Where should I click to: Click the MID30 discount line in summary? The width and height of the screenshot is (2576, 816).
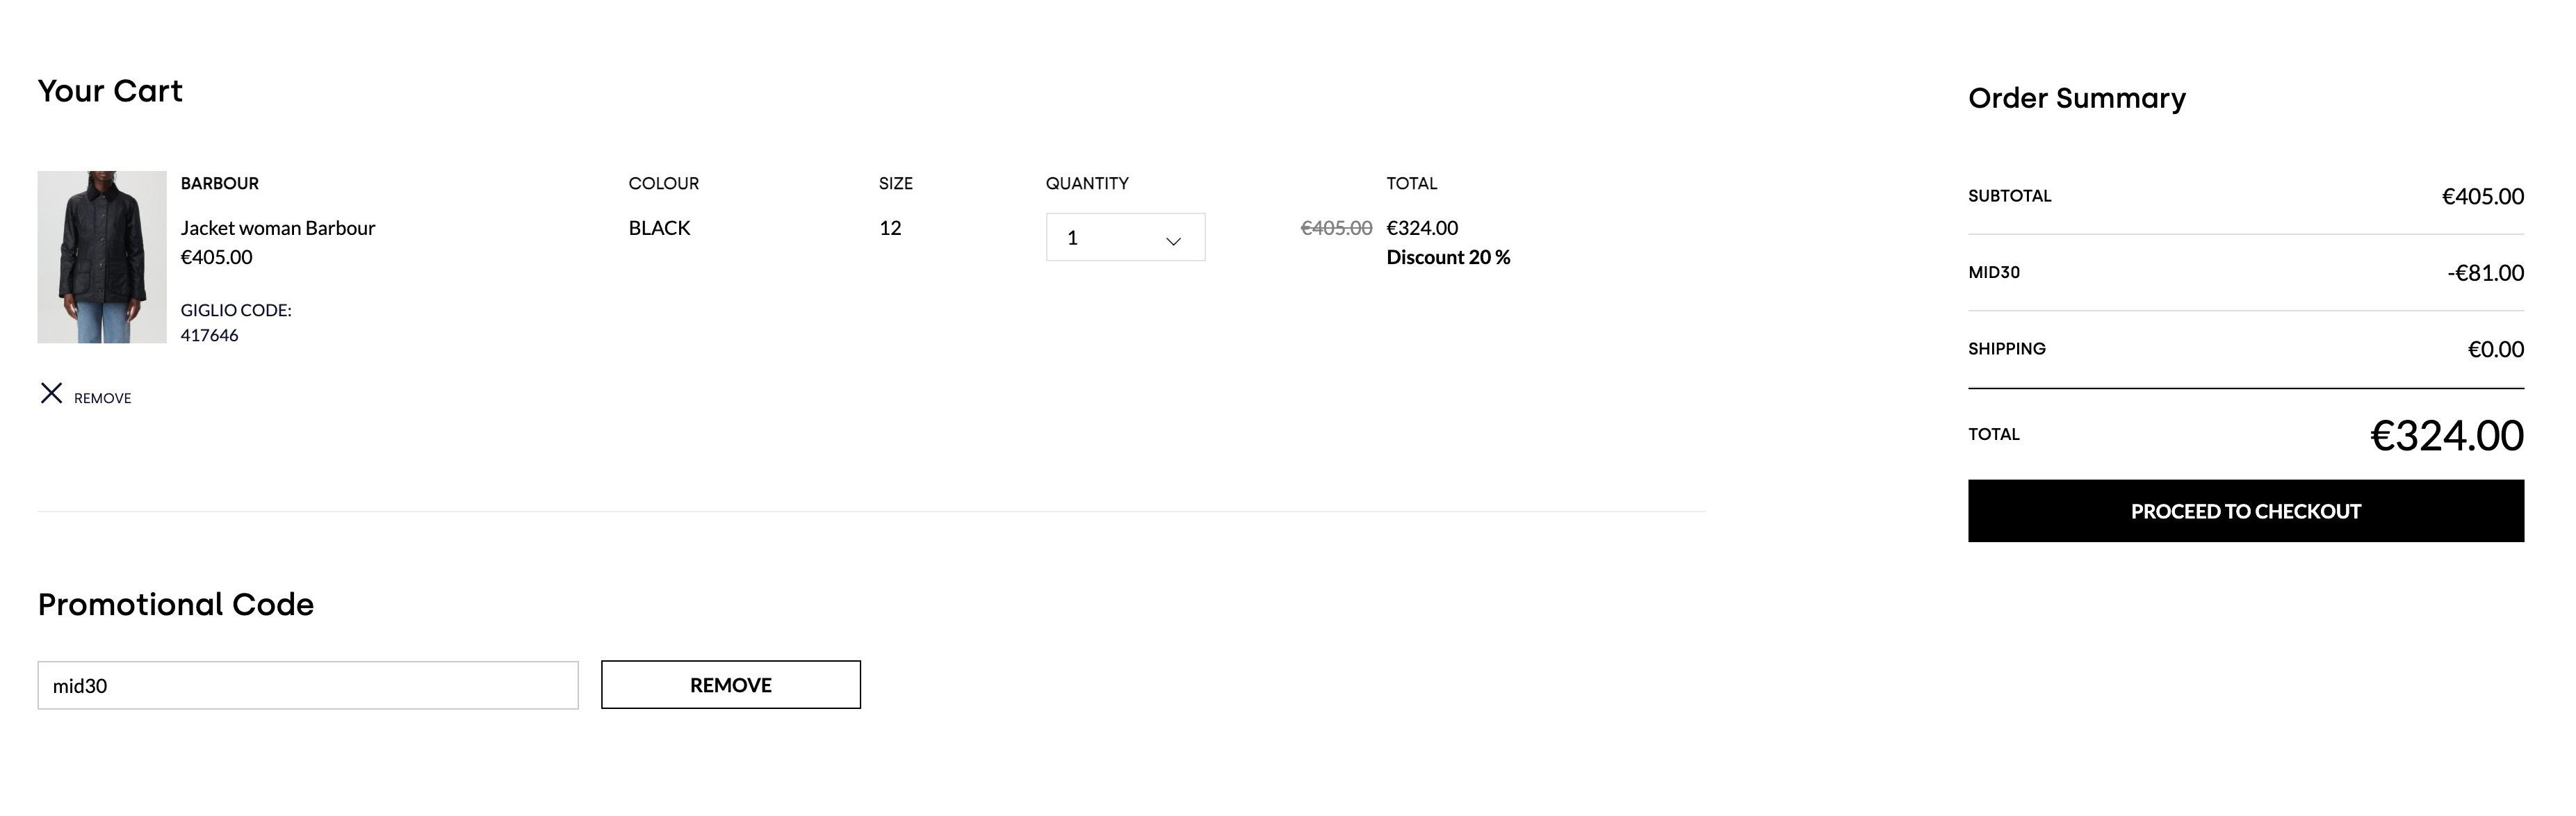click(2245, 272)
